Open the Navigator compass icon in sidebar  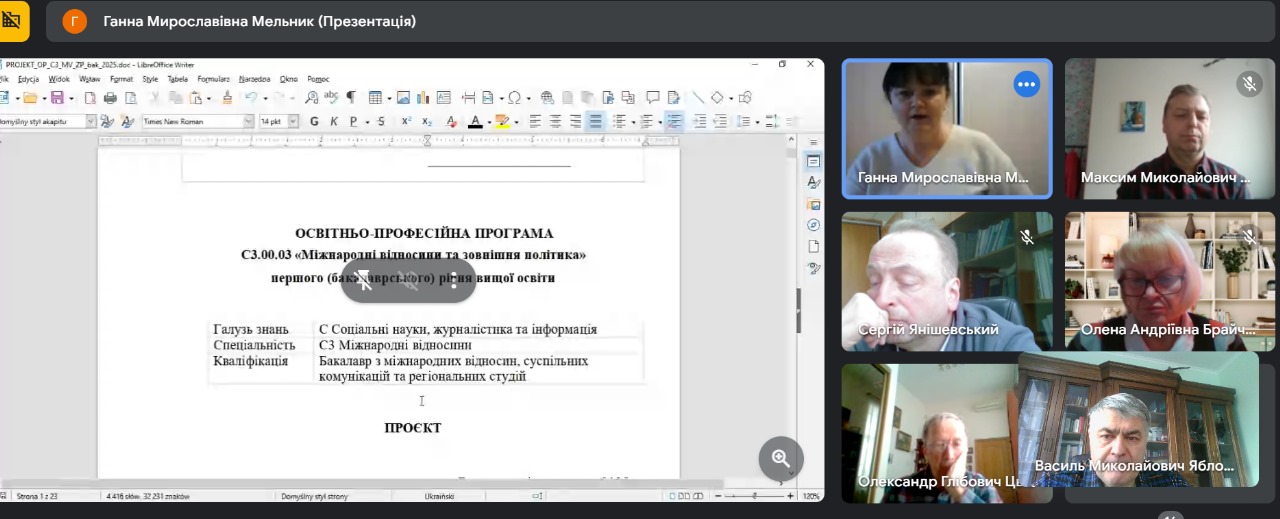814,225
